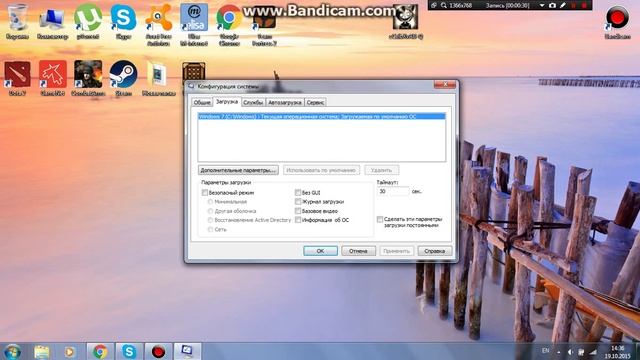Viewport: 640px width, 360px height.
Task: Click the network icon in the system tray
Action: click(593, 351)
